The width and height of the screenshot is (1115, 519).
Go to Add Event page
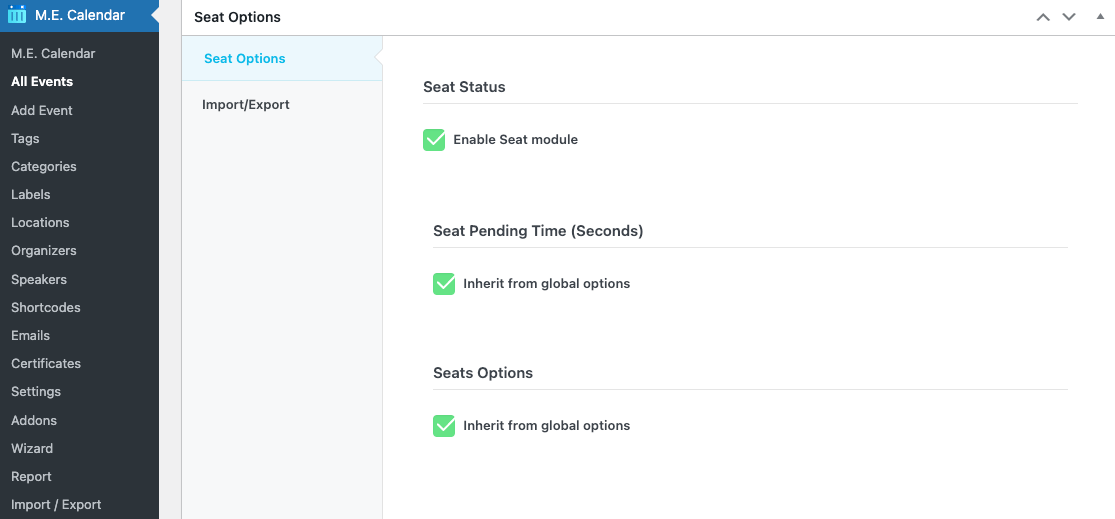tap(42, 110)
